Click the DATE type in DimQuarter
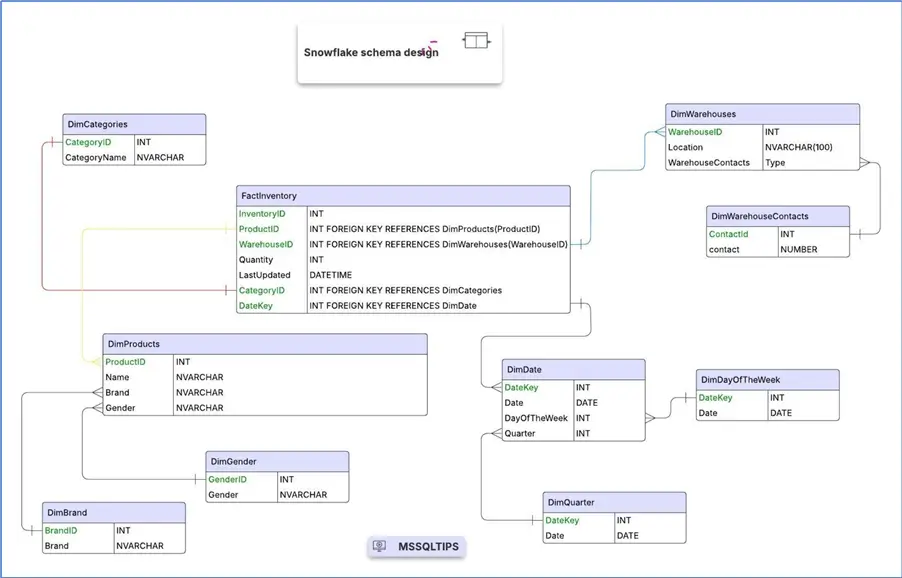Screen dimensions: 902x578 [628, 535]
